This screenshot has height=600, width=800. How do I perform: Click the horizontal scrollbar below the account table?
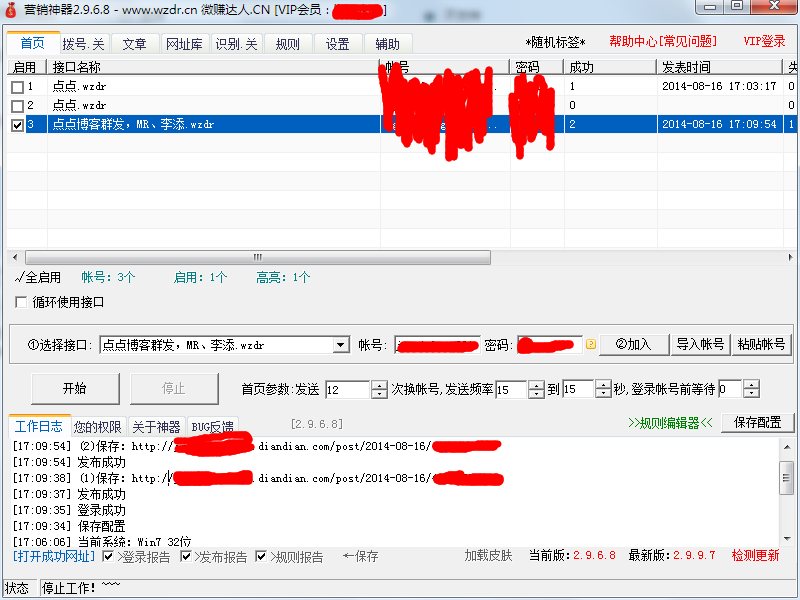[x=260, y=257]
